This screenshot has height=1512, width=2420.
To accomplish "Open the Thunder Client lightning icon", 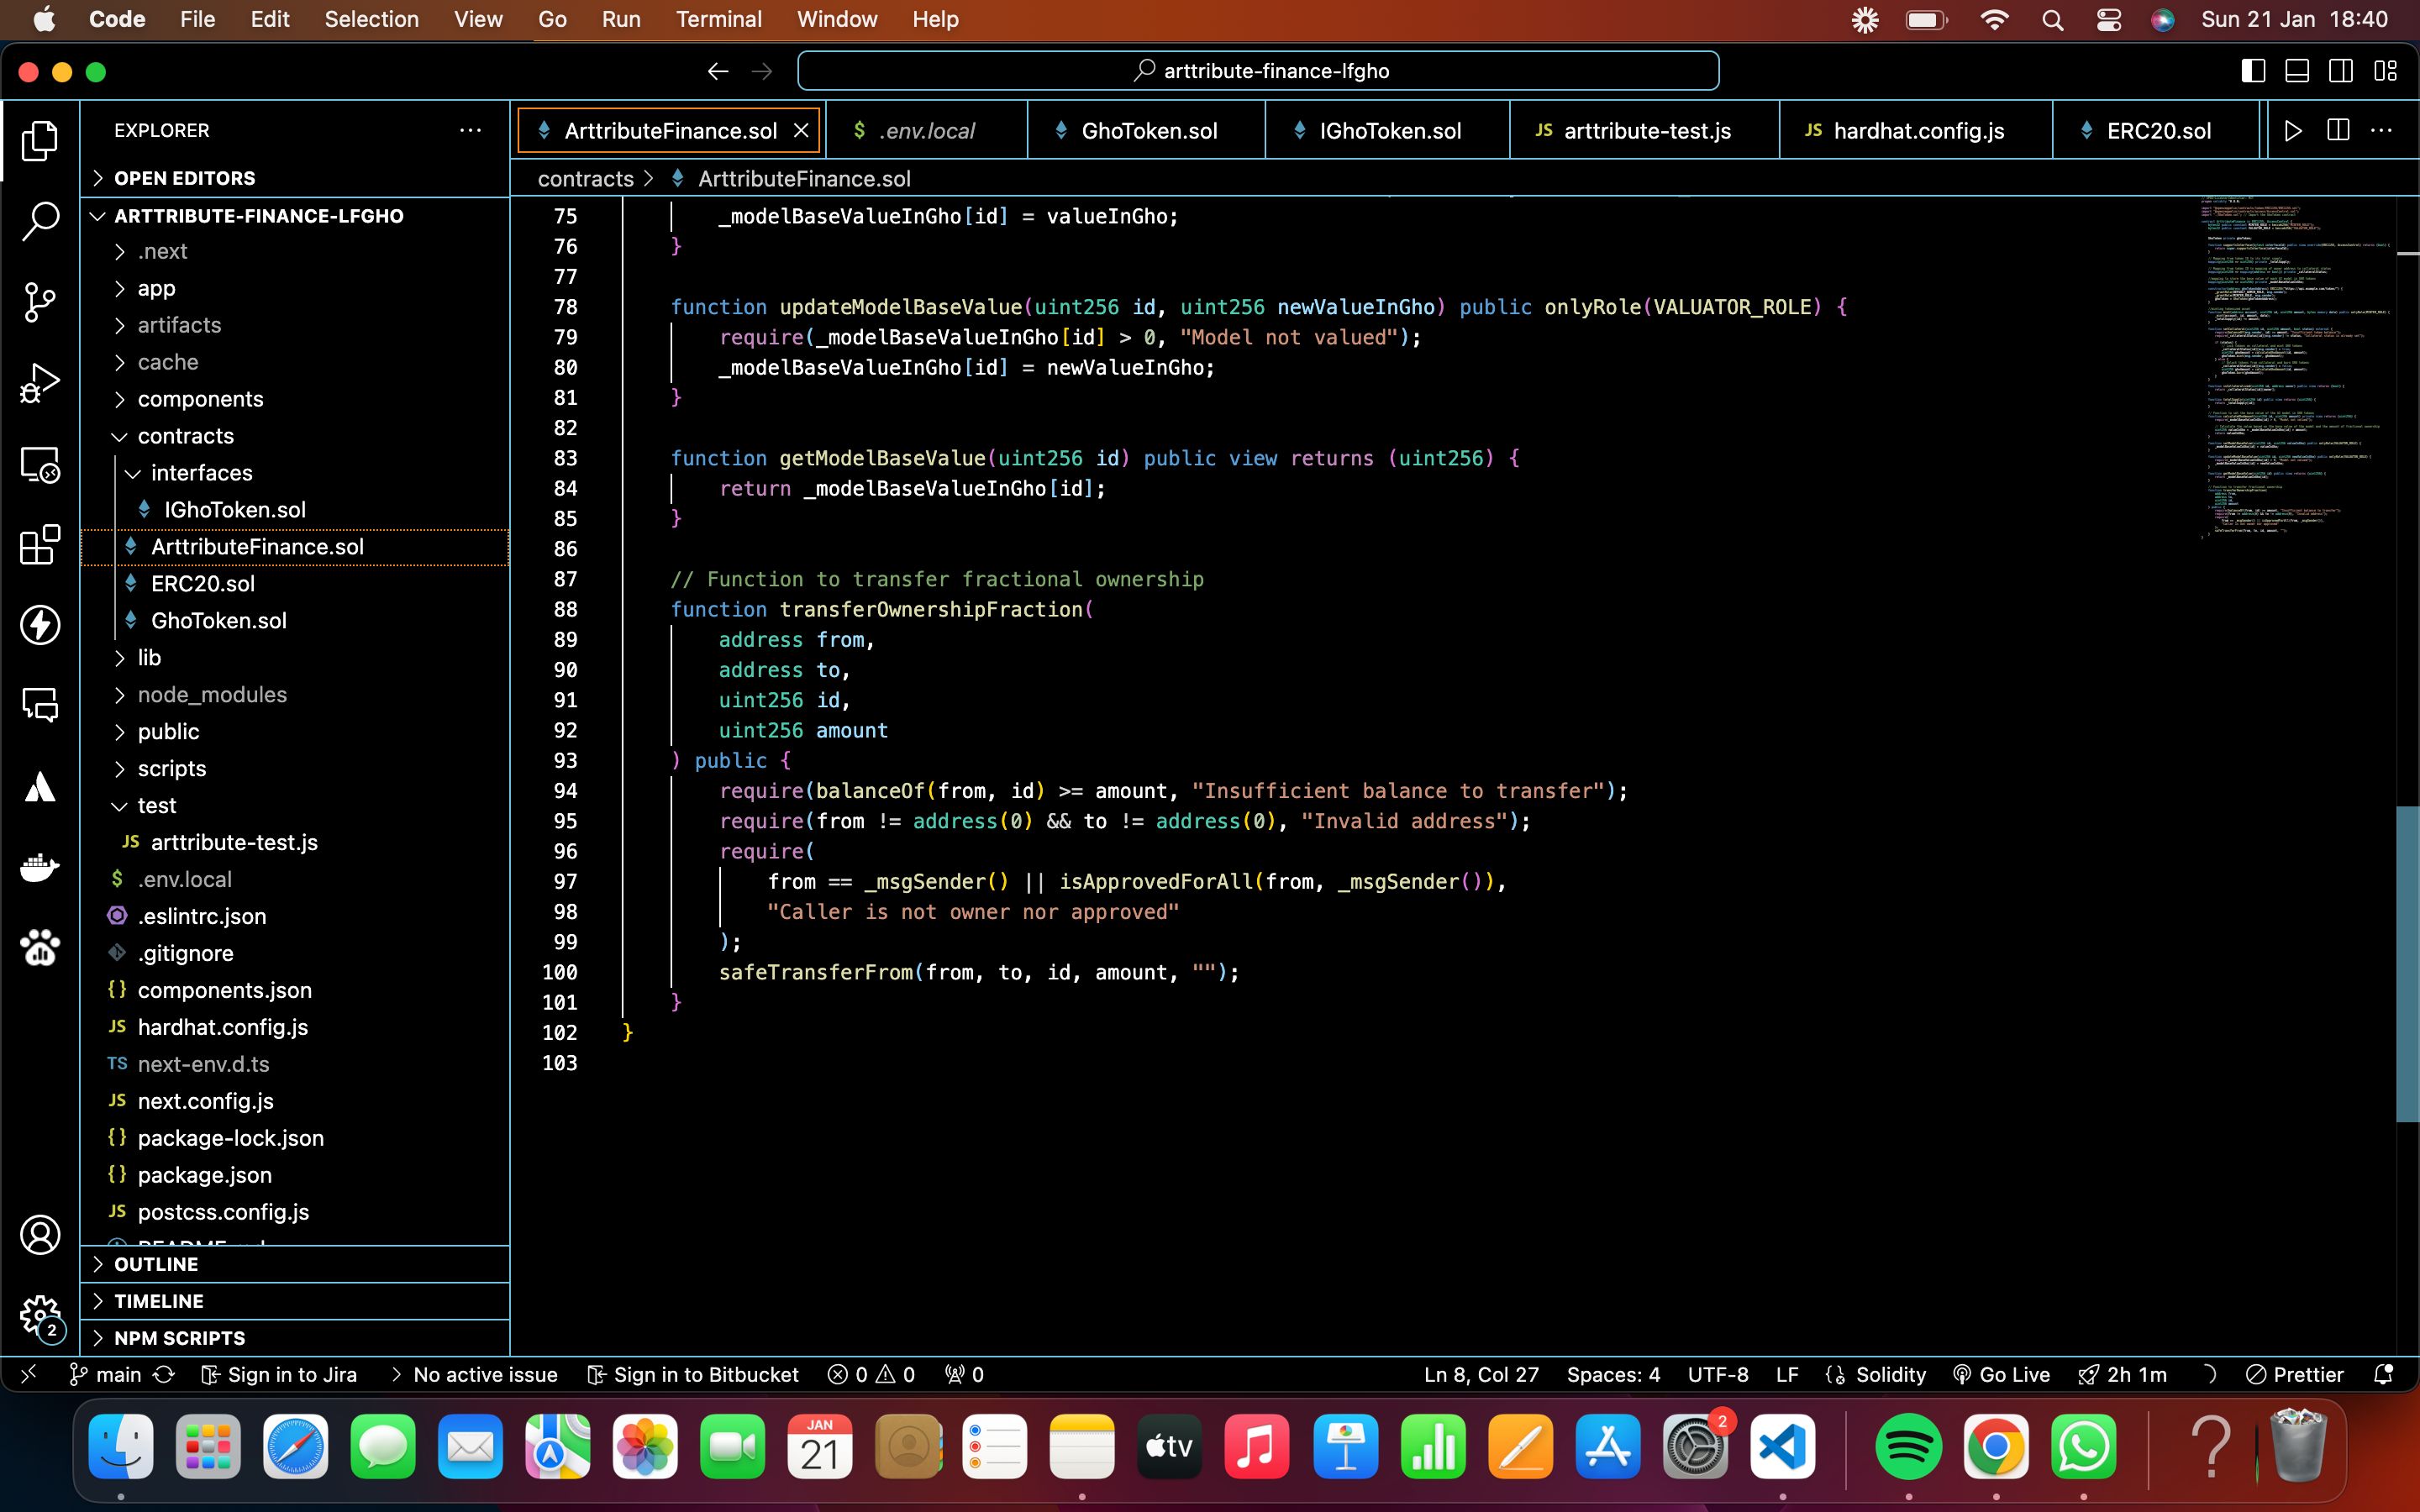I will point(40,625).
